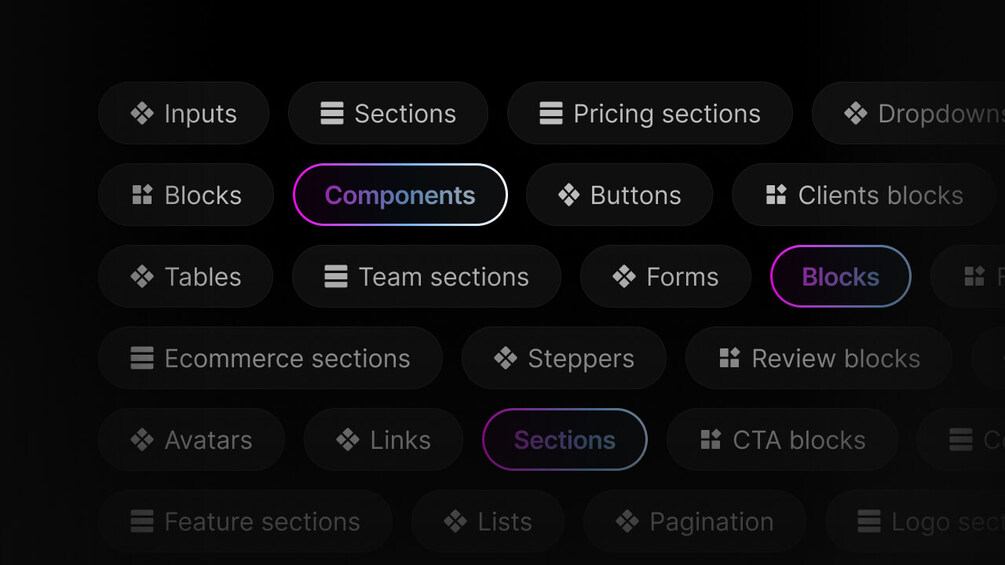Click the rows icon on Ecommerce sections chip
This screenshot has height=565, width=1005.
(142, 358)
